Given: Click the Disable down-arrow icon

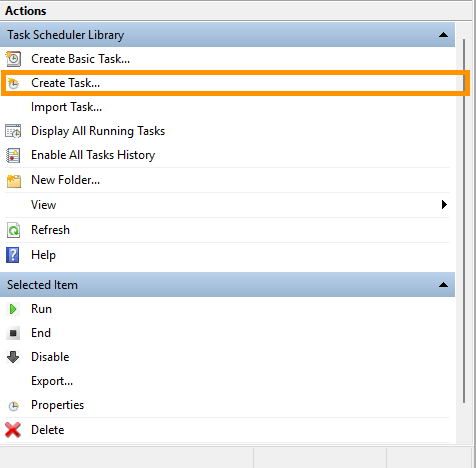Looking at the screenshot, I should tap(13, 357).
